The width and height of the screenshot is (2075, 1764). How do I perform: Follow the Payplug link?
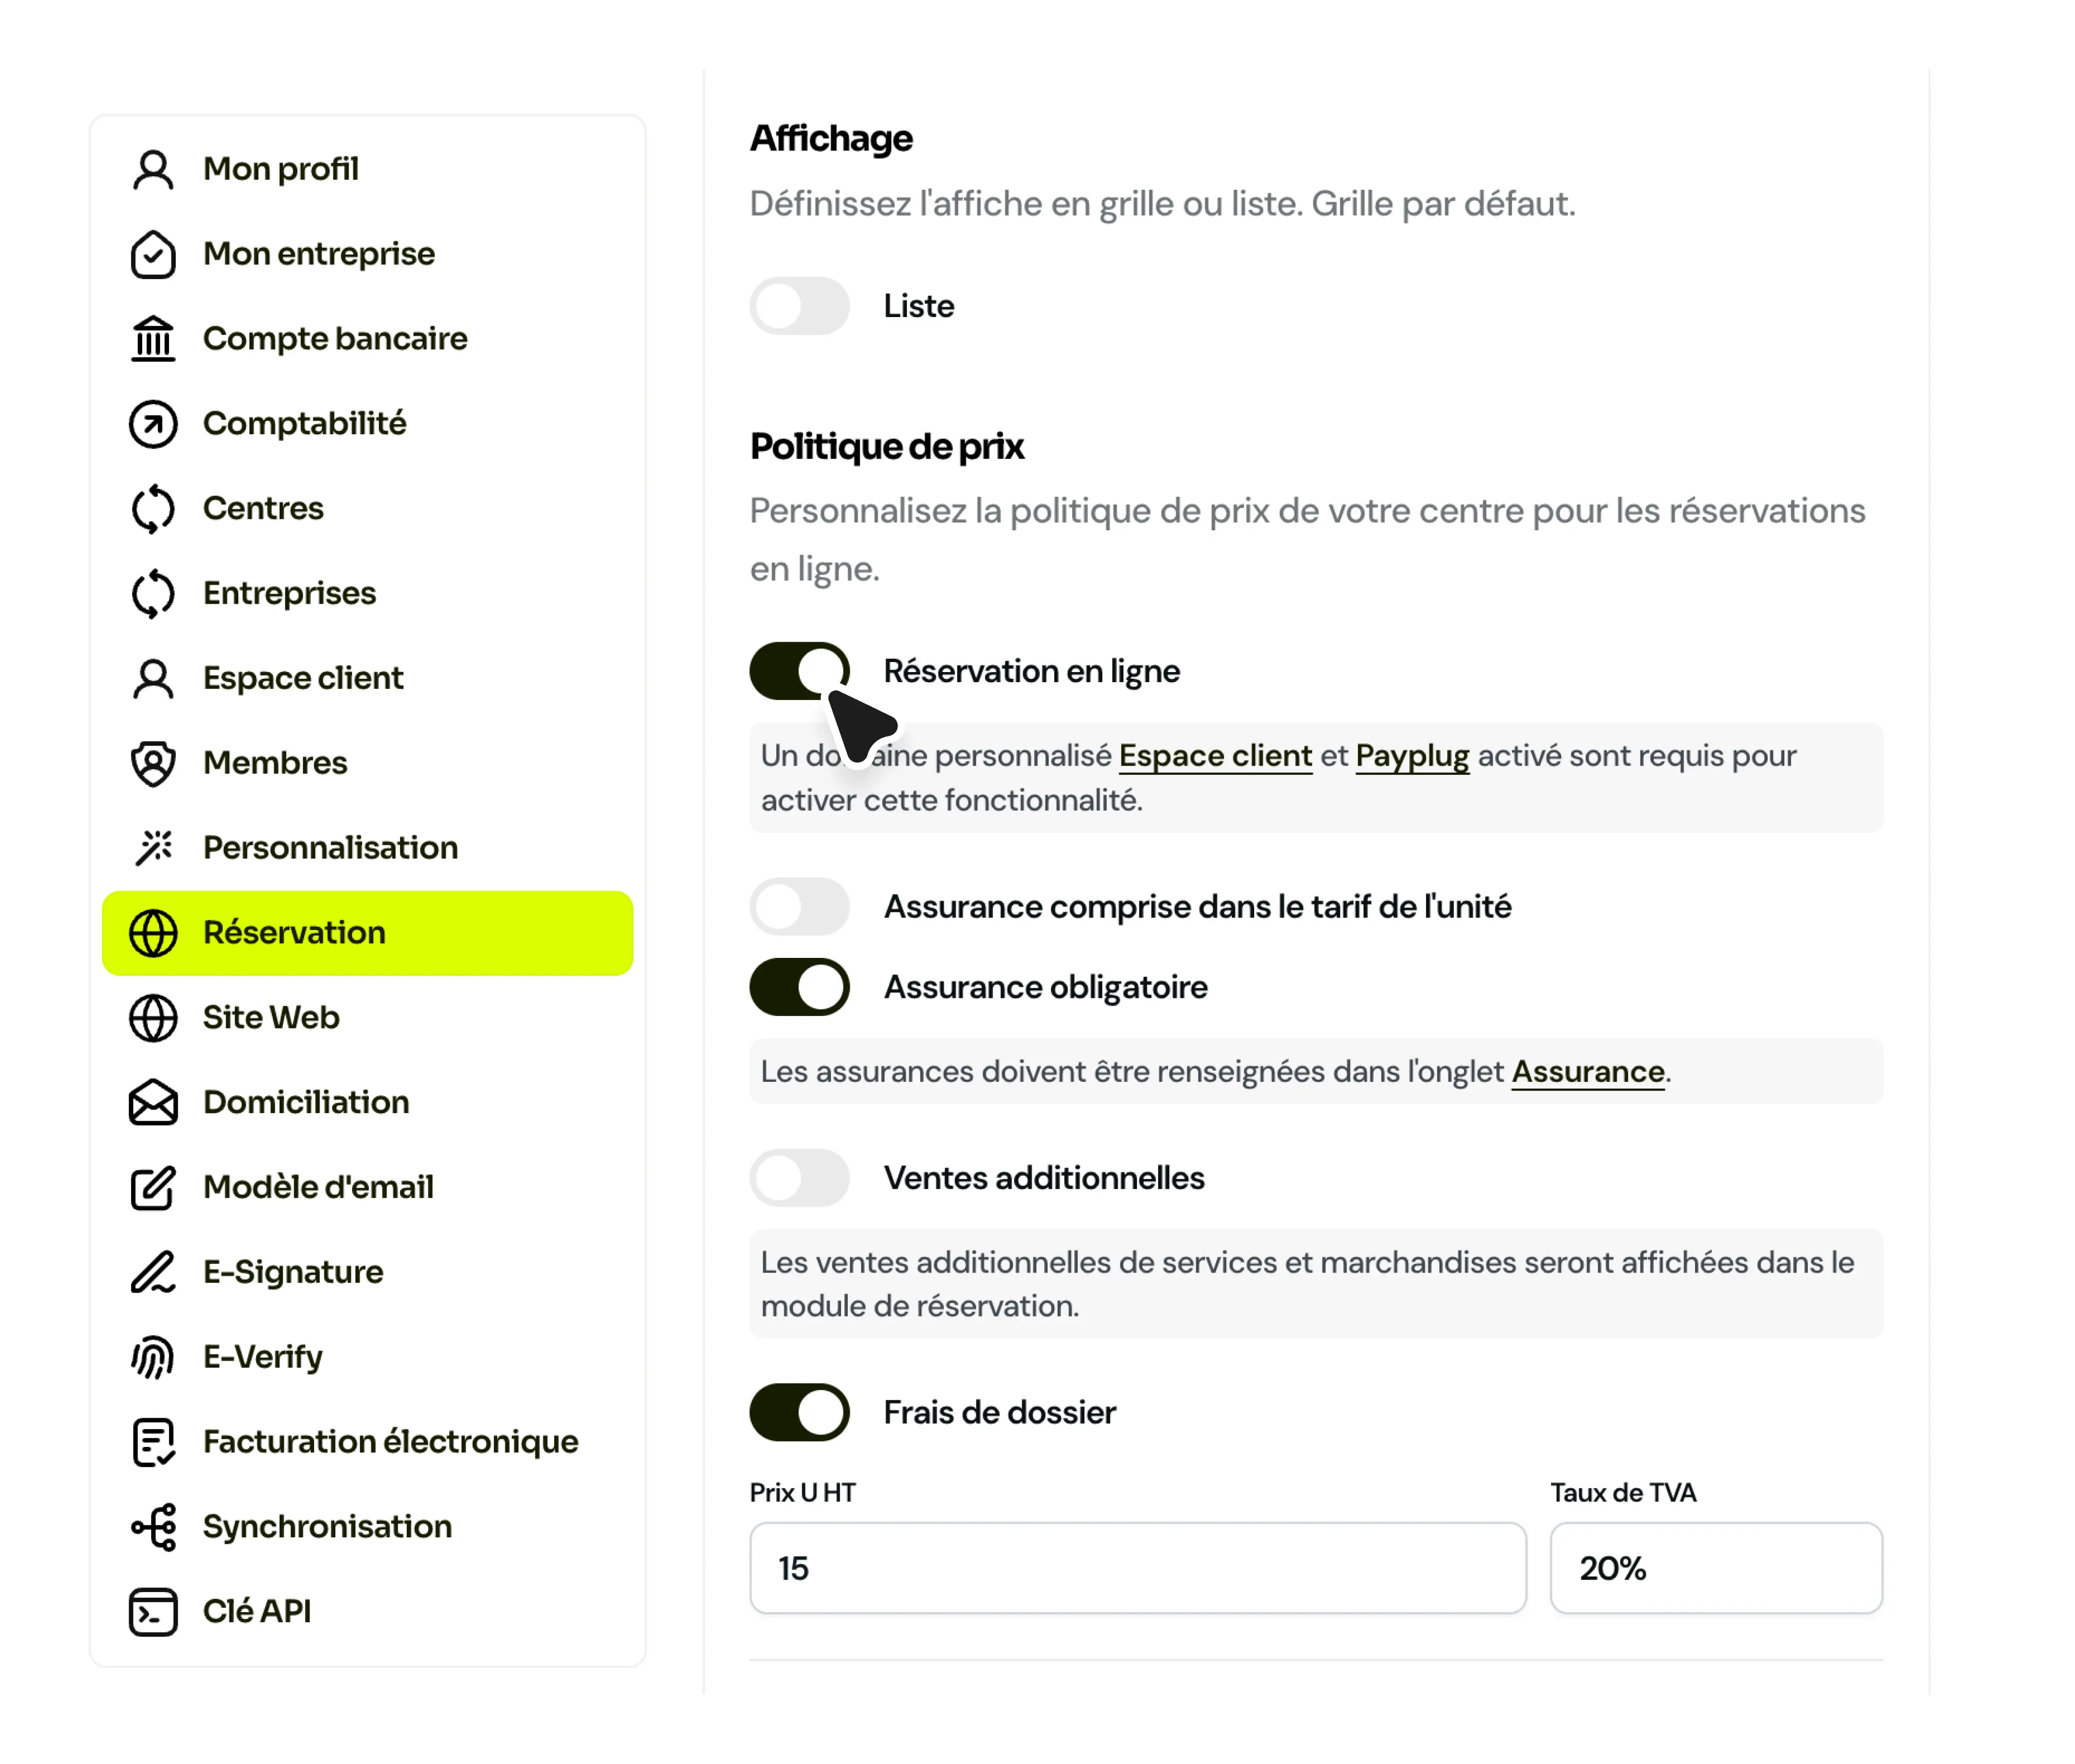(x=1412, y=756)
